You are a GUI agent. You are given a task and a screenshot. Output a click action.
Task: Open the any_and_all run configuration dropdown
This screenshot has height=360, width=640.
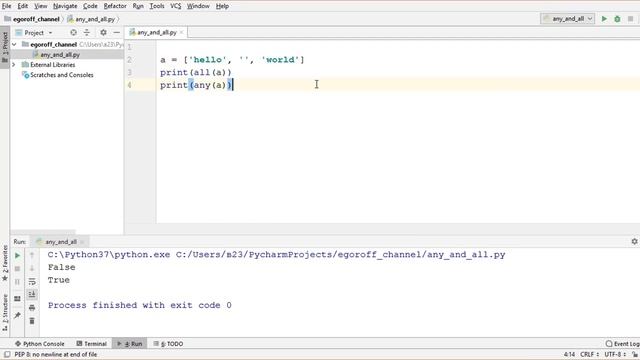pyautogui.click(x=568, y=19)
